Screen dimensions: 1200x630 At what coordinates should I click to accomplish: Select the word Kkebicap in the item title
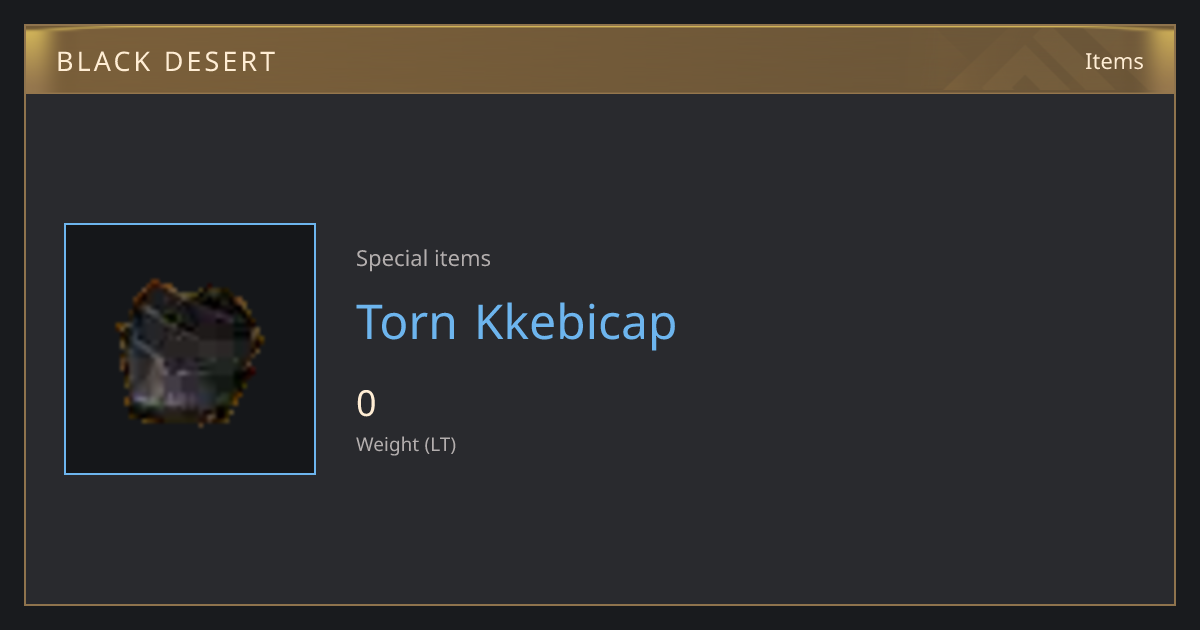click(576, 322)
